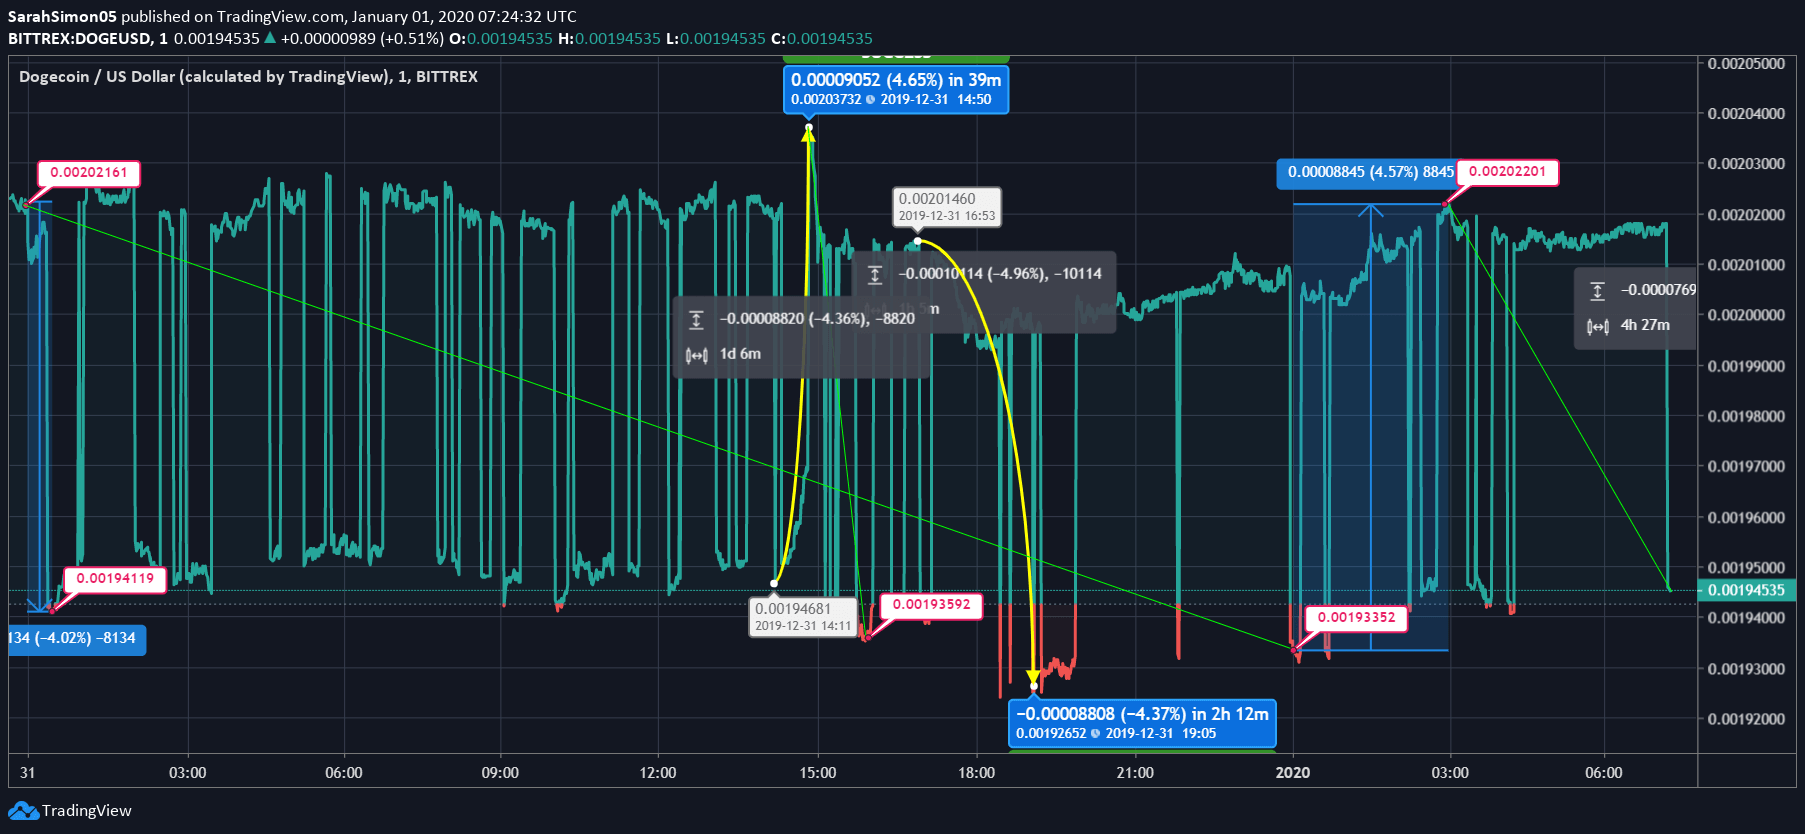Screen dimensions: 1805x834
Task: Click the horizontal range icon beside 1d 6m
Action: click(696, 354)
